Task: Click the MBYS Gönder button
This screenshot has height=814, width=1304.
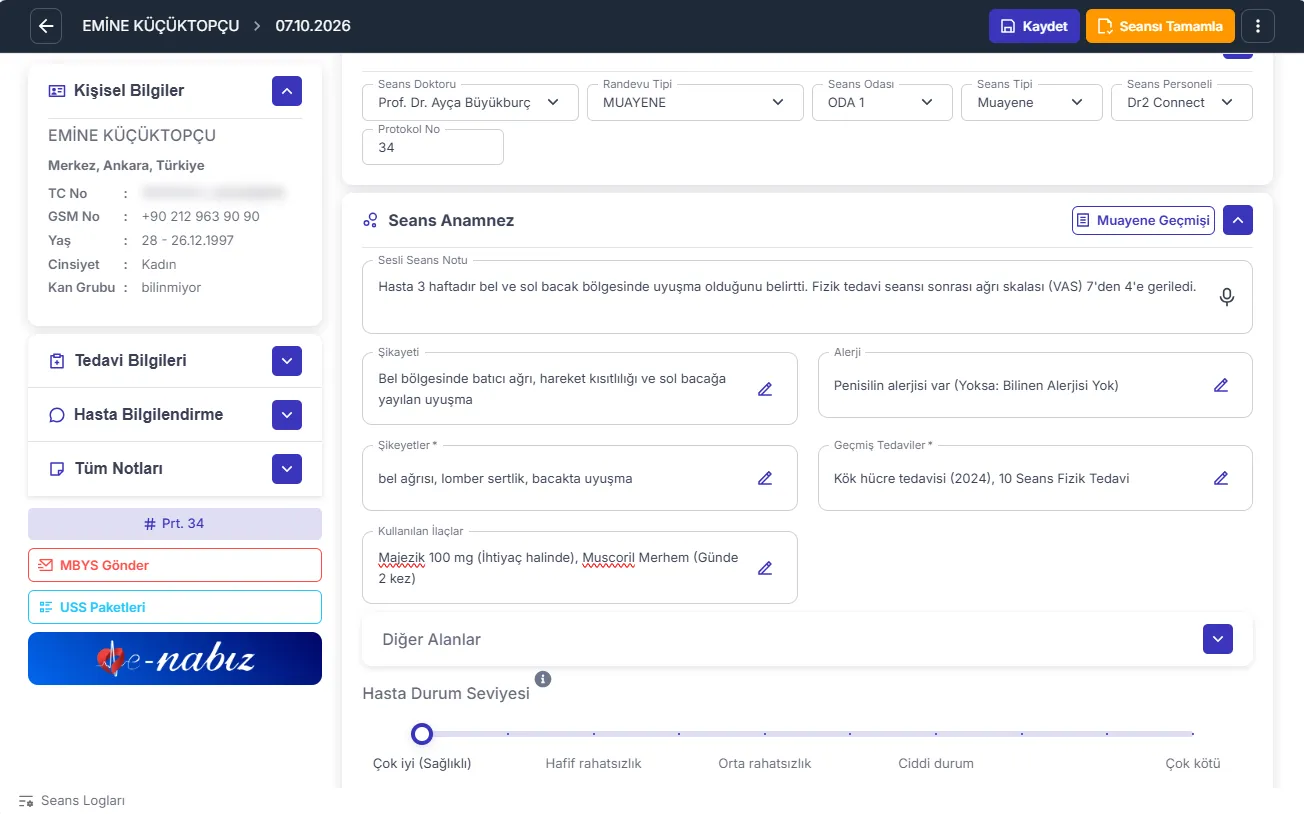Action: coord(175,565)
